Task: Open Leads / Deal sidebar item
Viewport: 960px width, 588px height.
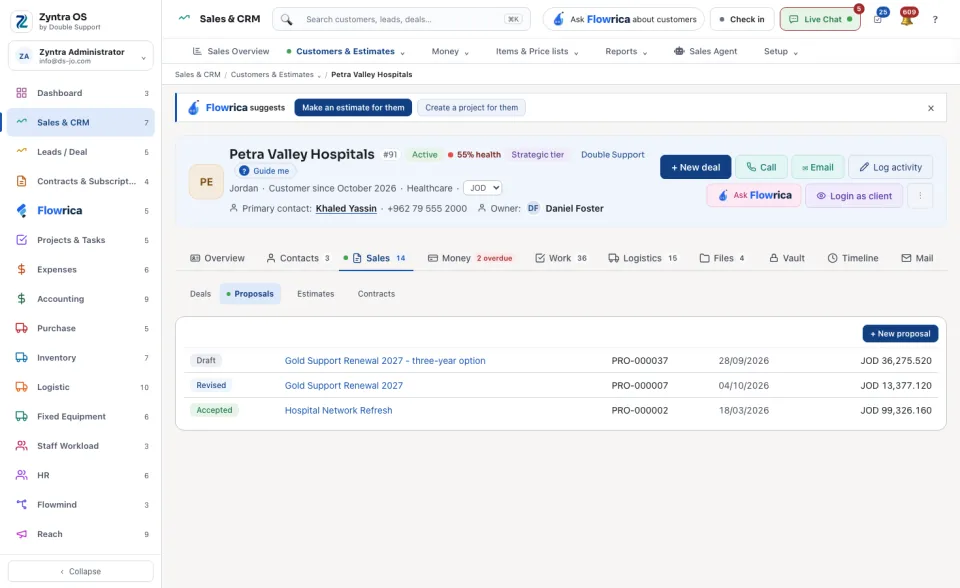Action: pos(81,152)
